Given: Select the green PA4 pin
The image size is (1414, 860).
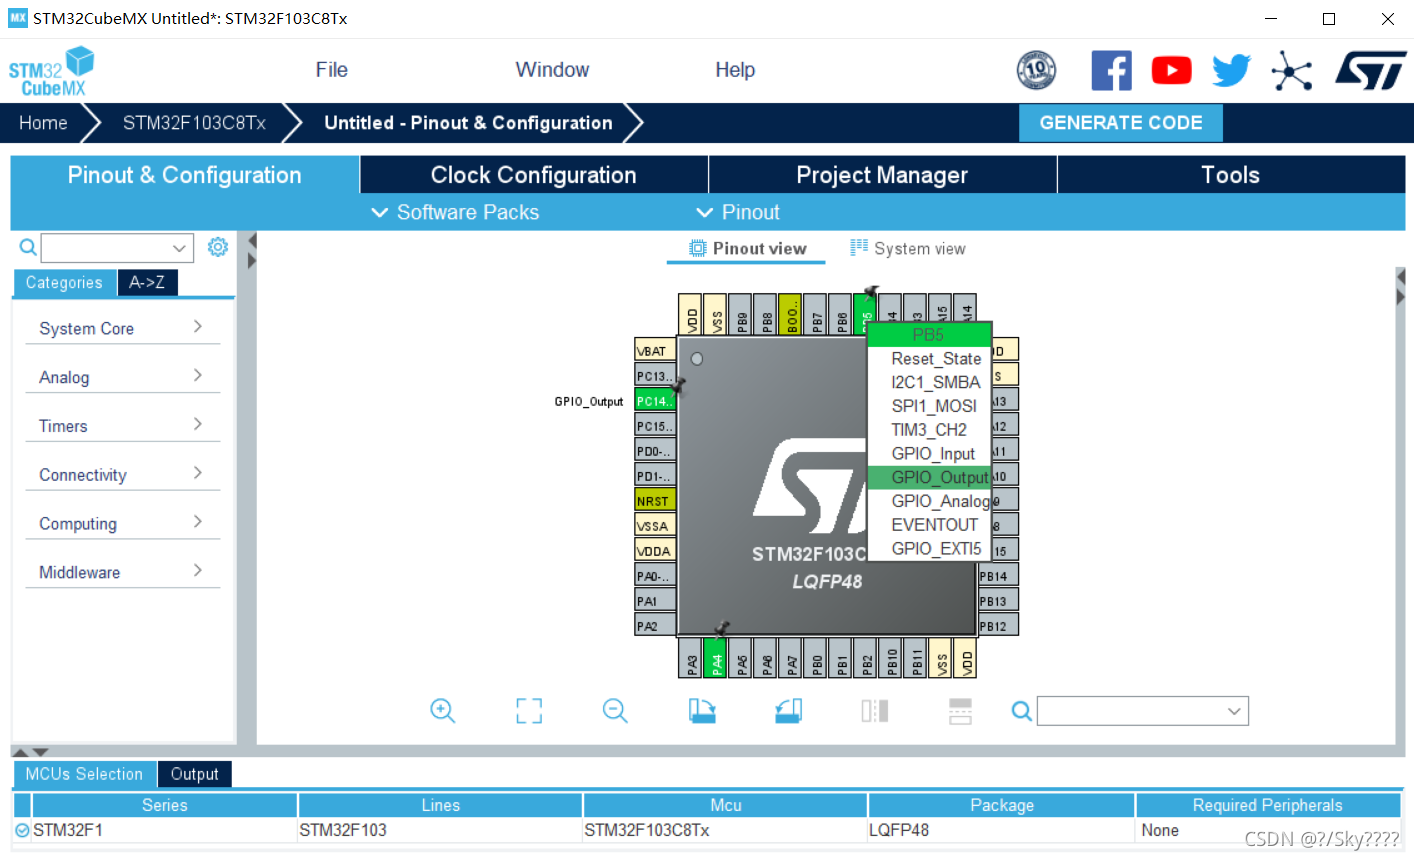Looking at the screenshot, I should [716, 658].
